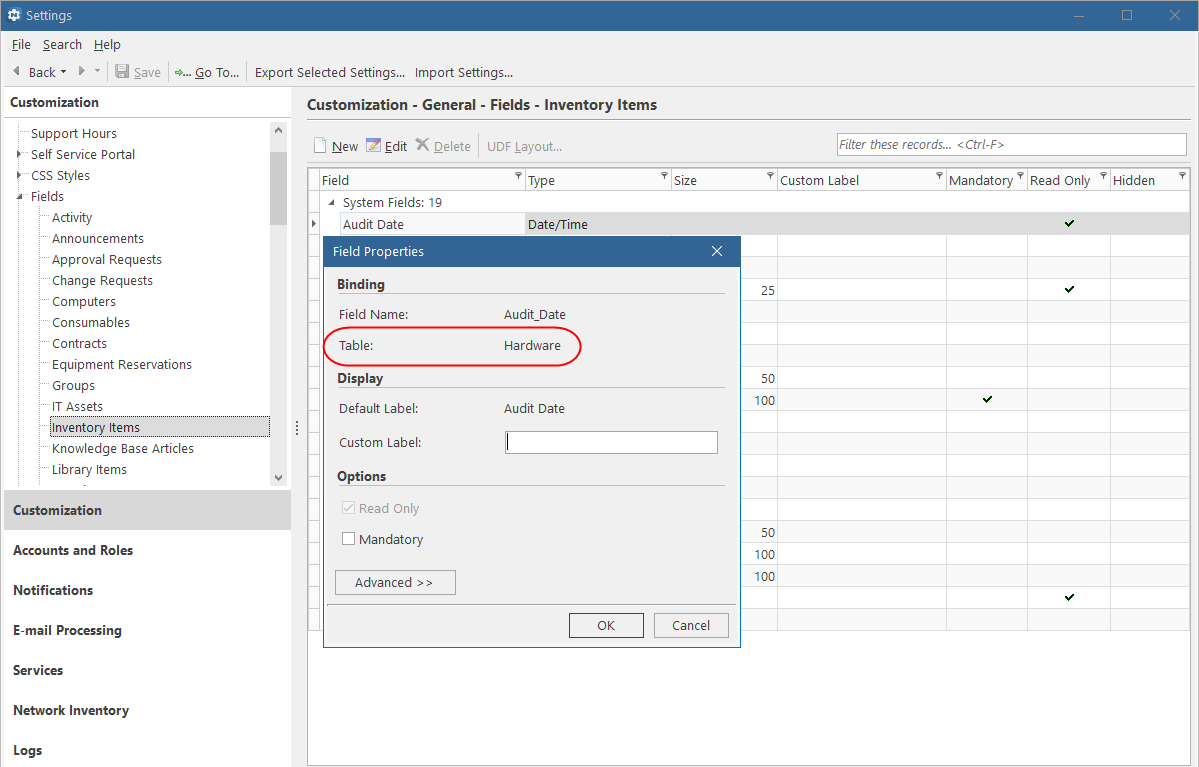Open the Search menu
Viewport: 1199px width, 767px height.
point(62,44)
